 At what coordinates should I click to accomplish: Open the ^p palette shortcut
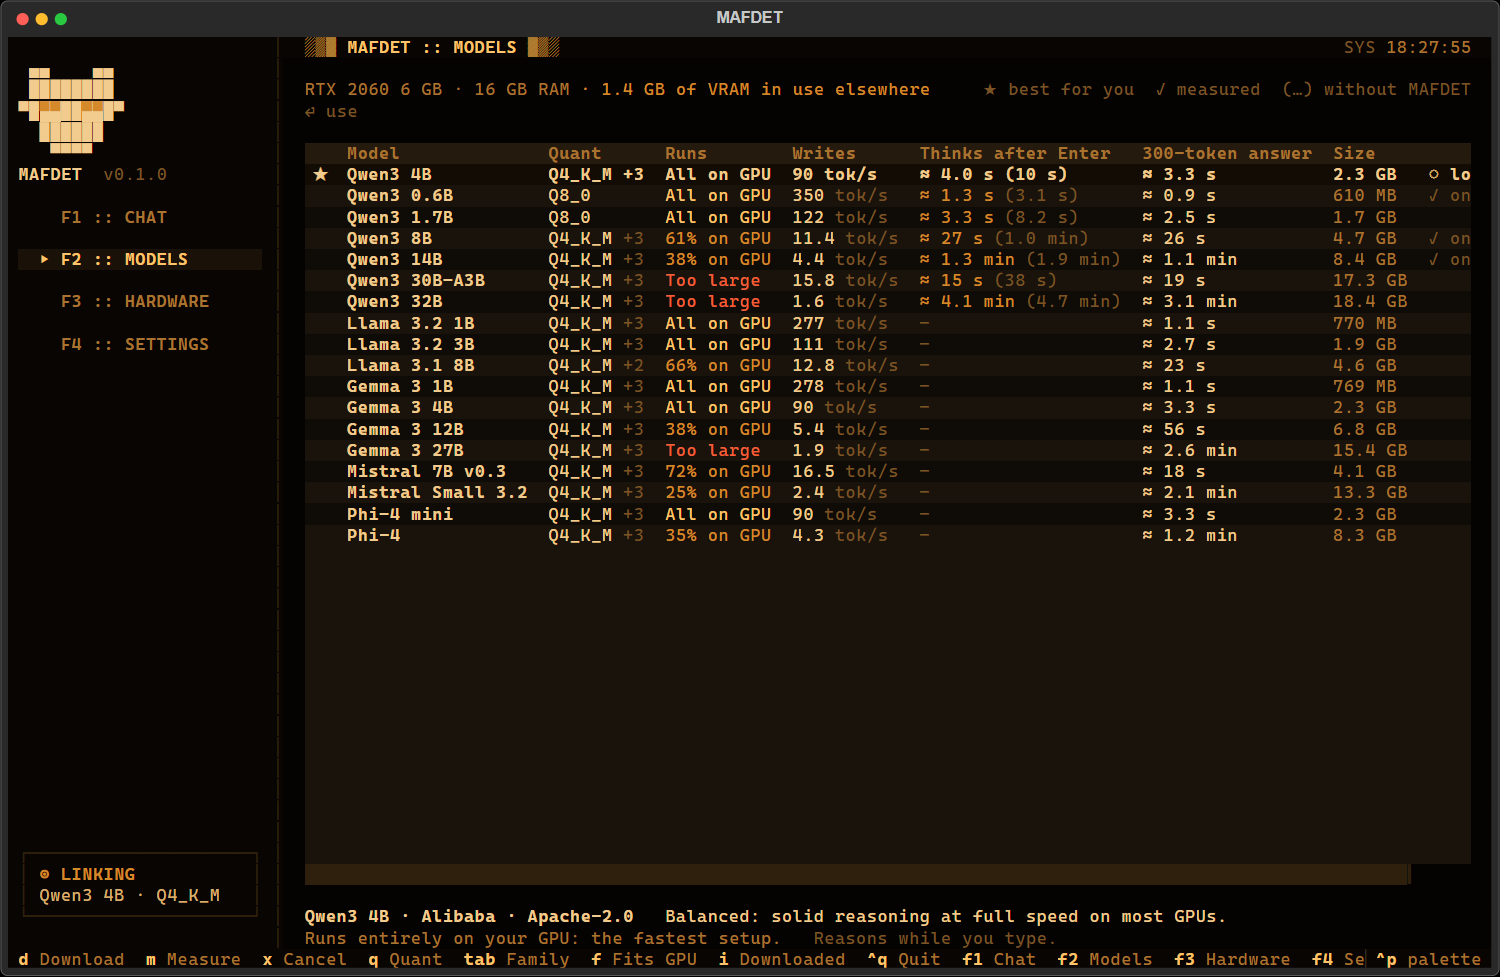click(1428, 959)
